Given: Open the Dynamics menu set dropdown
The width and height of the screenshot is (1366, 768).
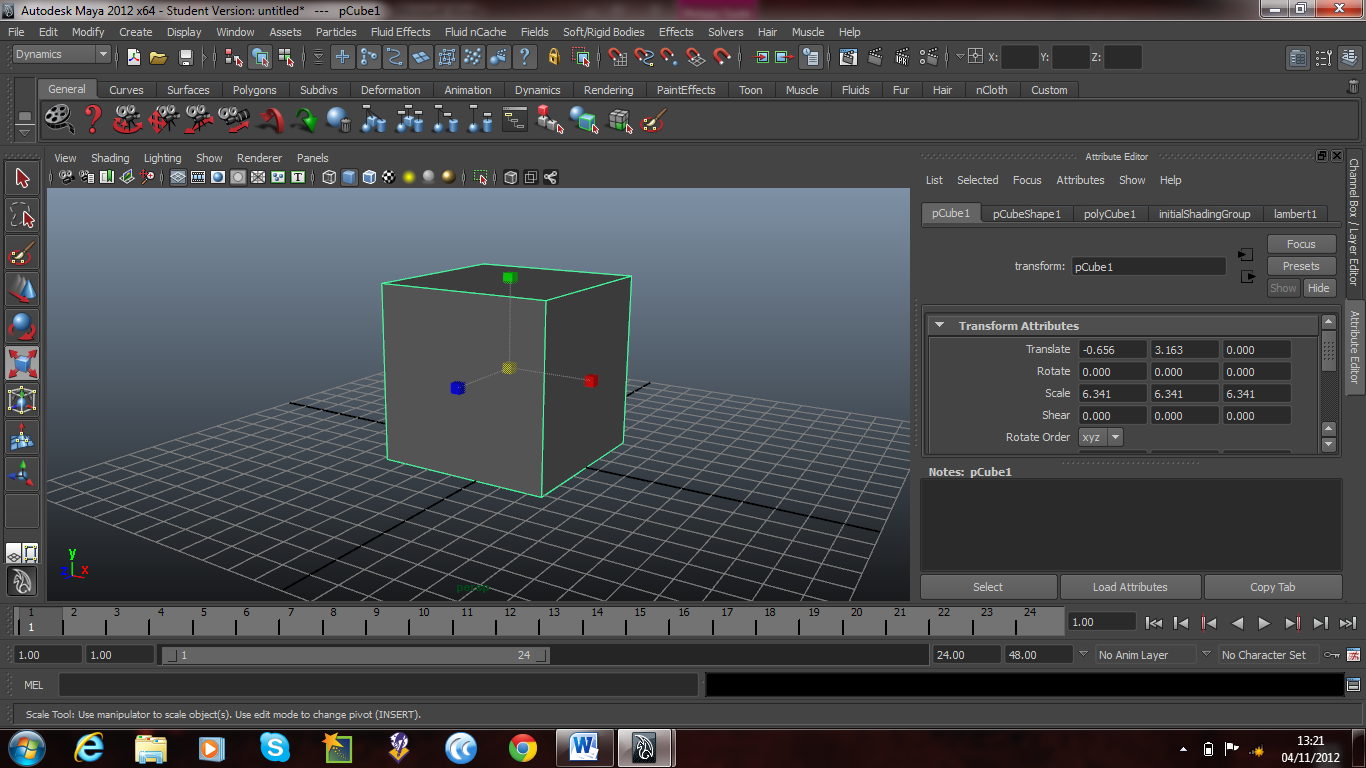Looking at the screenshot, I should tap(61, 55).
